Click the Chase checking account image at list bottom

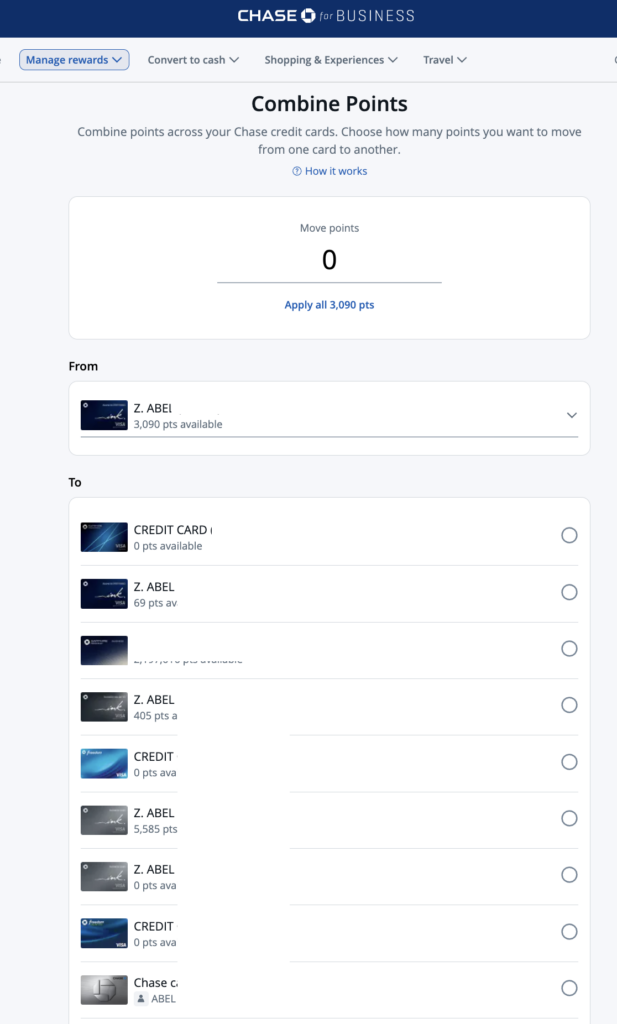tap(103, 988)
